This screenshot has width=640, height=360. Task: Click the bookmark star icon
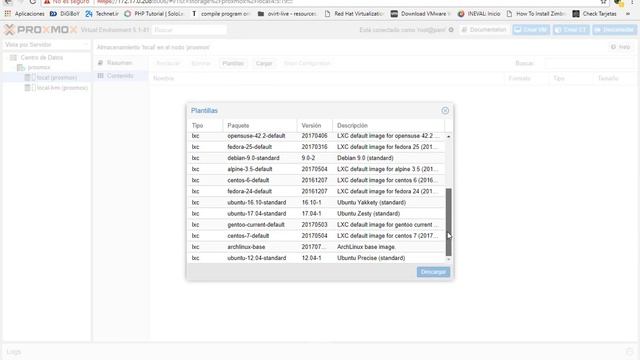tap(603, 2)
